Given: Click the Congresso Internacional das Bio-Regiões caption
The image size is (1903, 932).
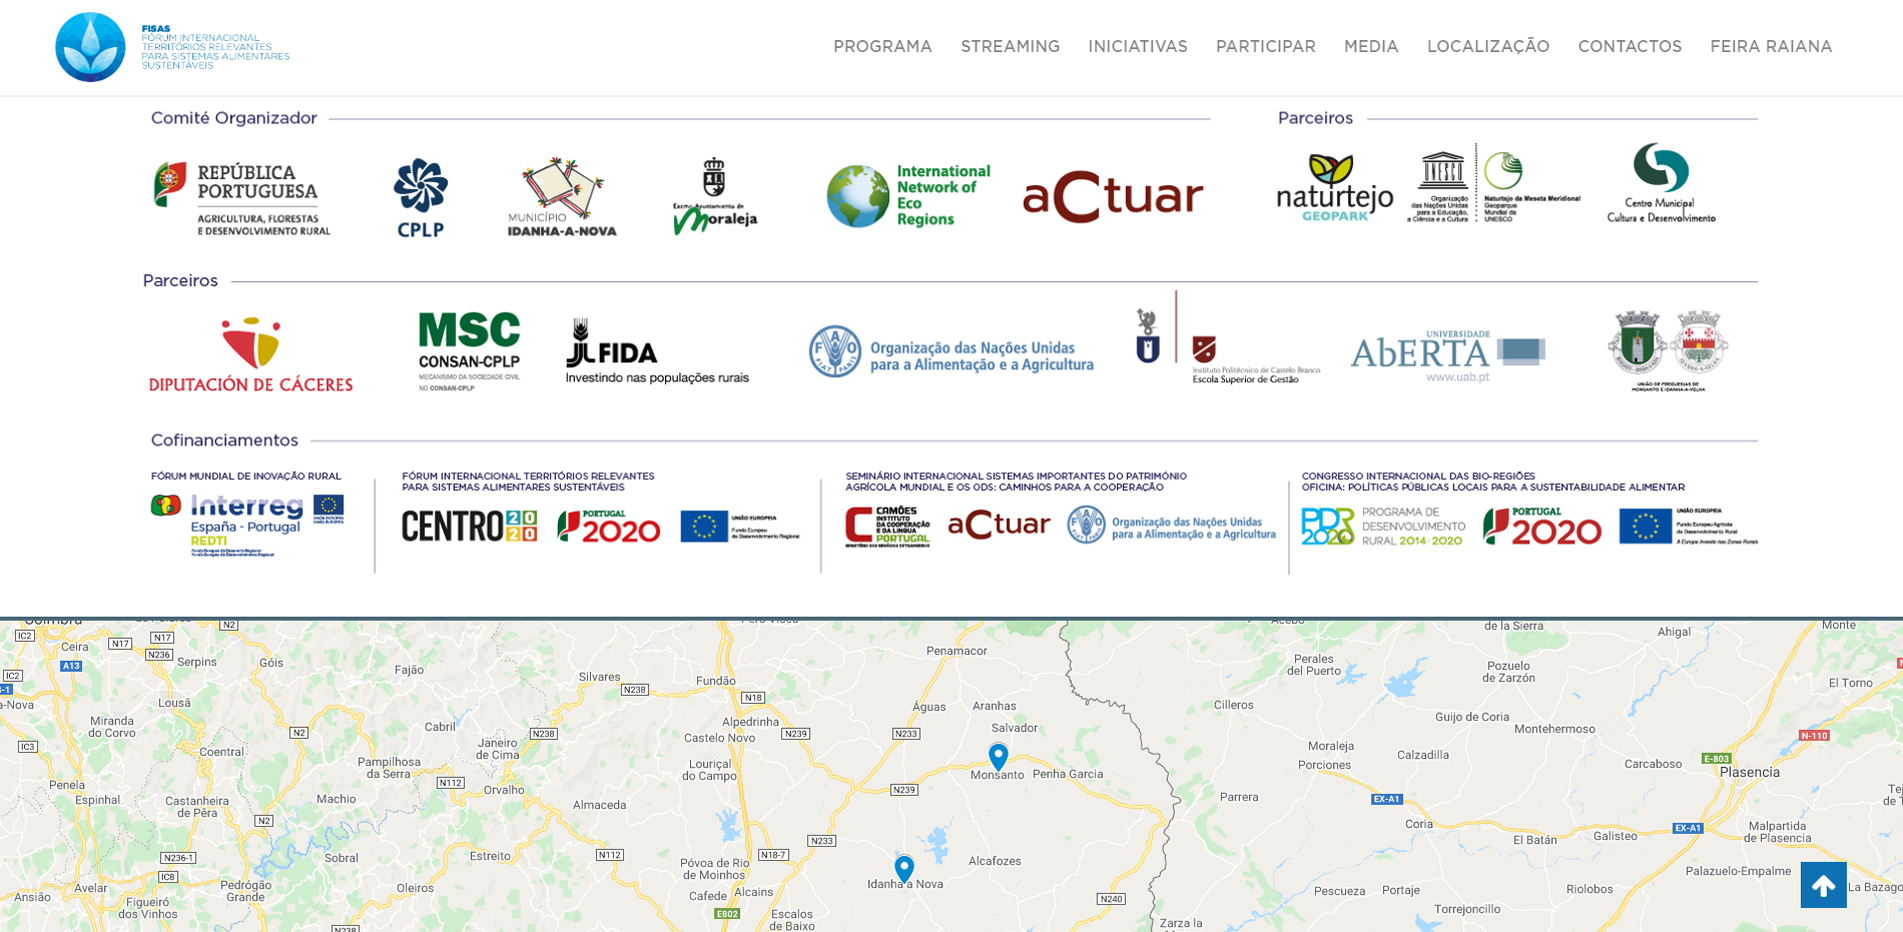Looking at the screenshot, I should [x=1493, y=482].
